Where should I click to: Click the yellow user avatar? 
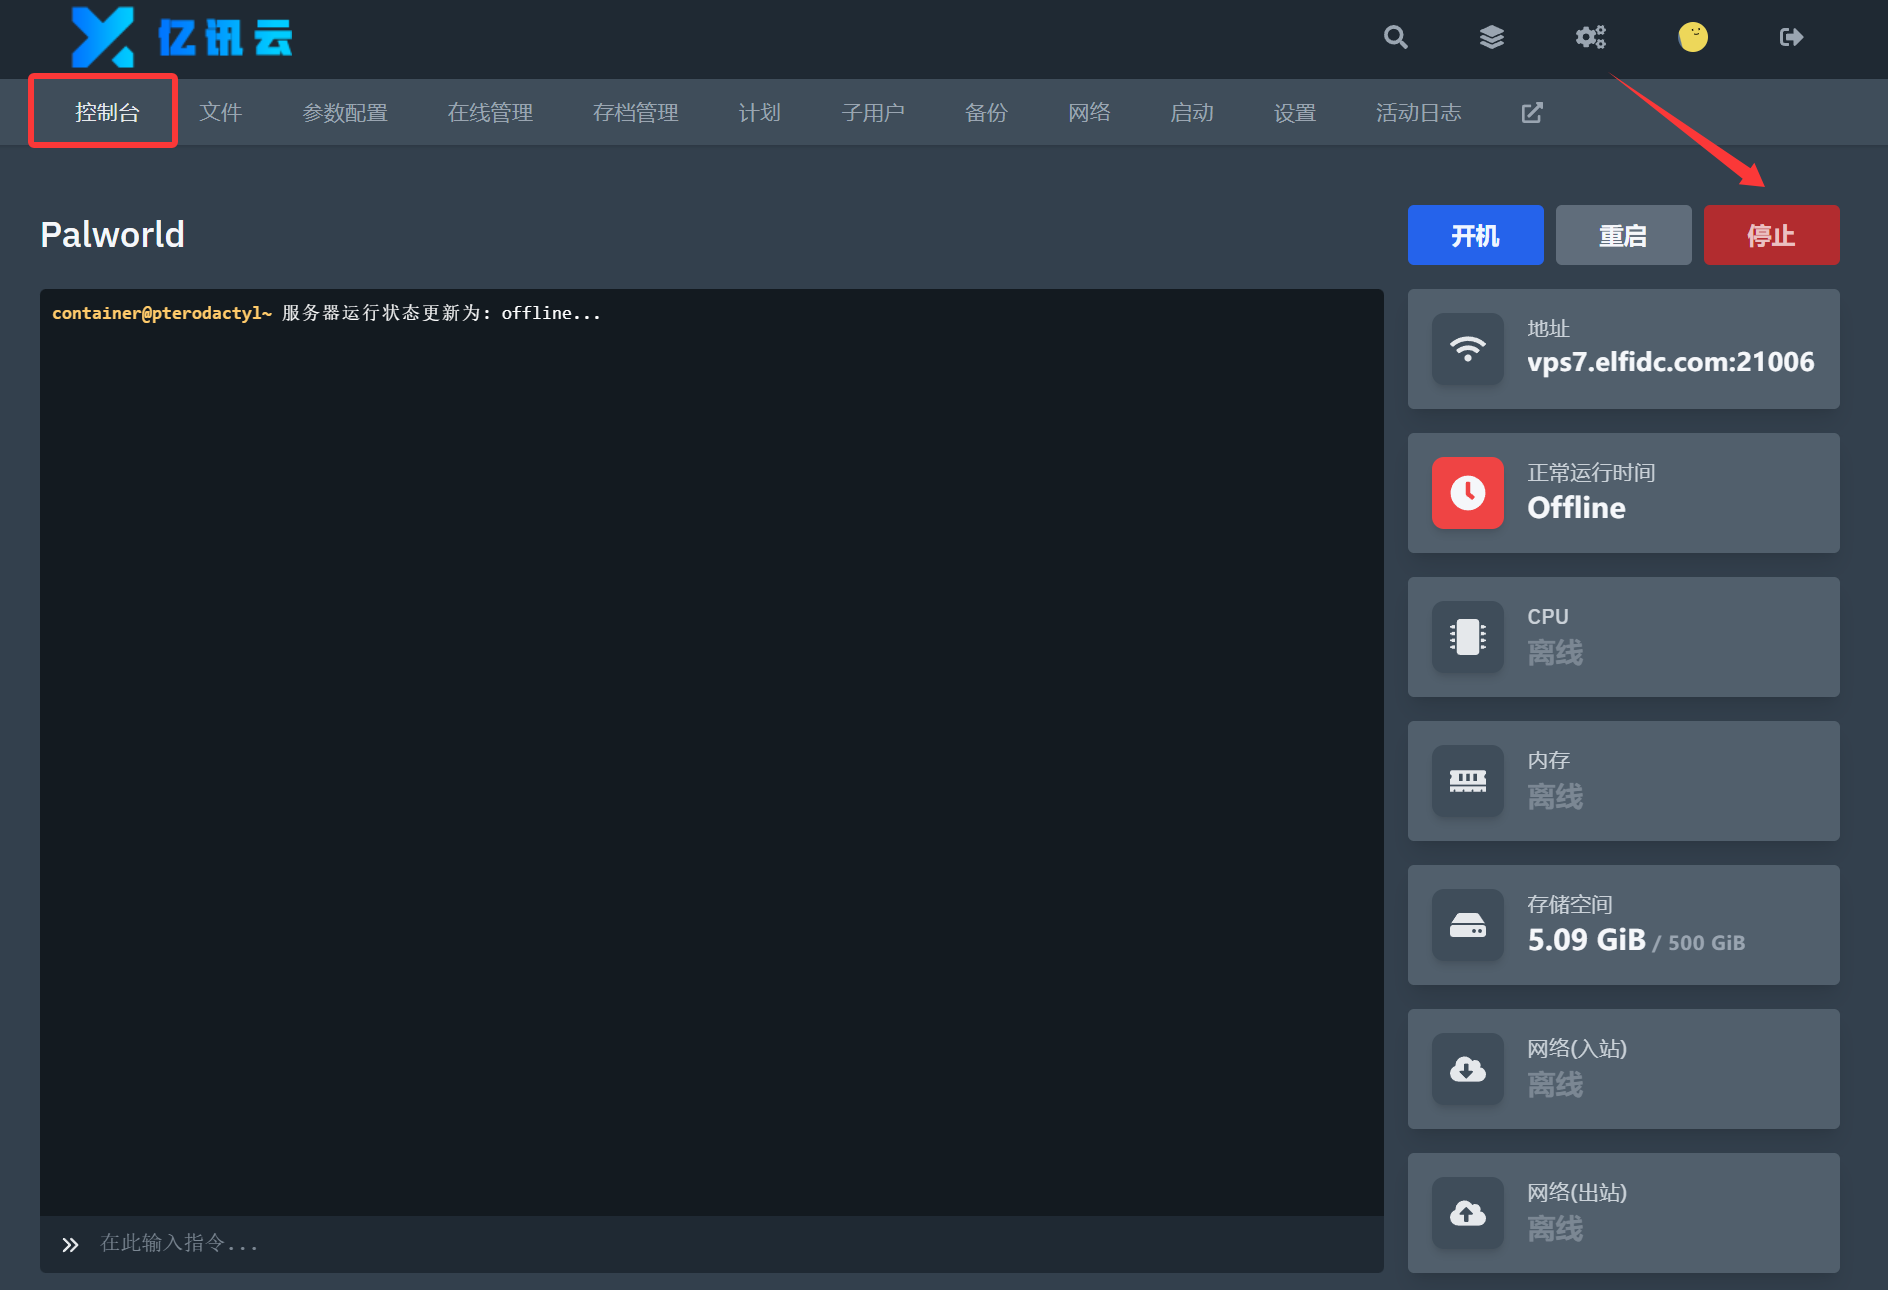[x=1693, y=37]
